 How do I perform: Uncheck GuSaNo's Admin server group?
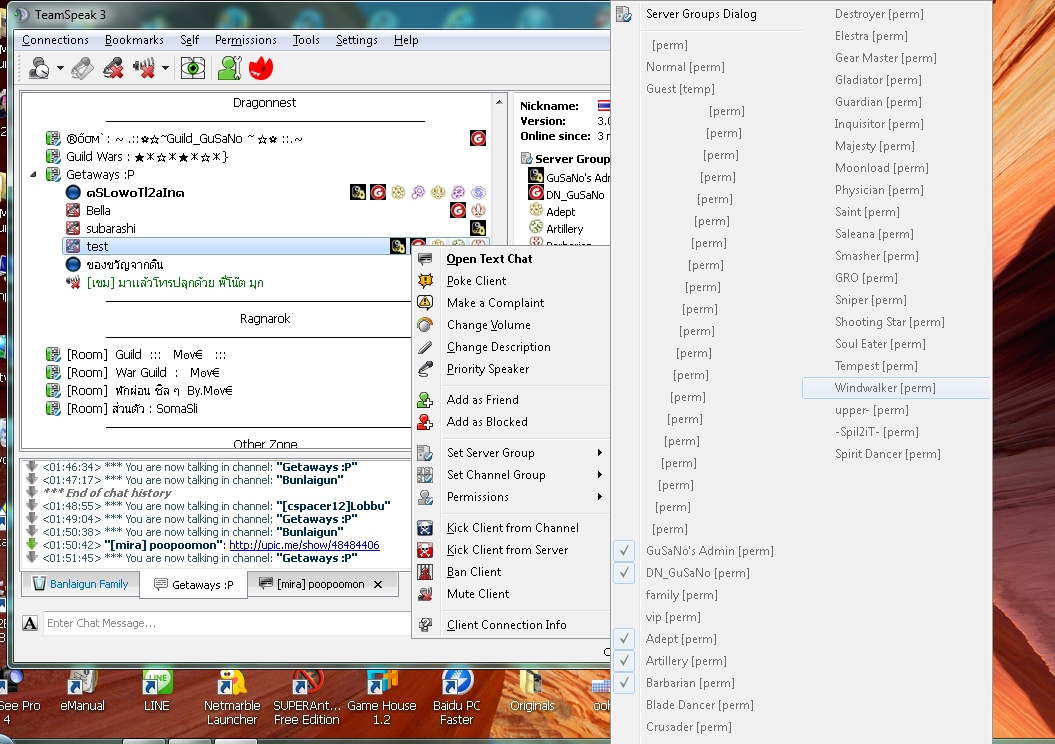tap(624, 551)
